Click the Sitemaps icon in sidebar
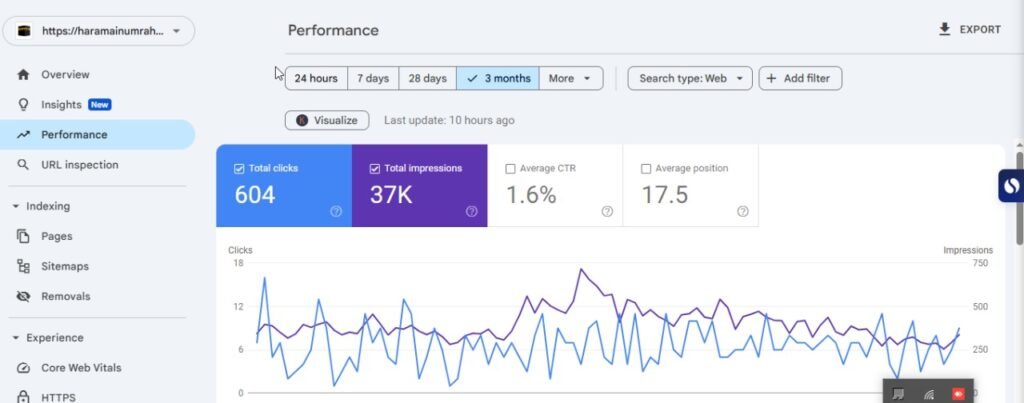1024x403 pixels. coord(23,267)
